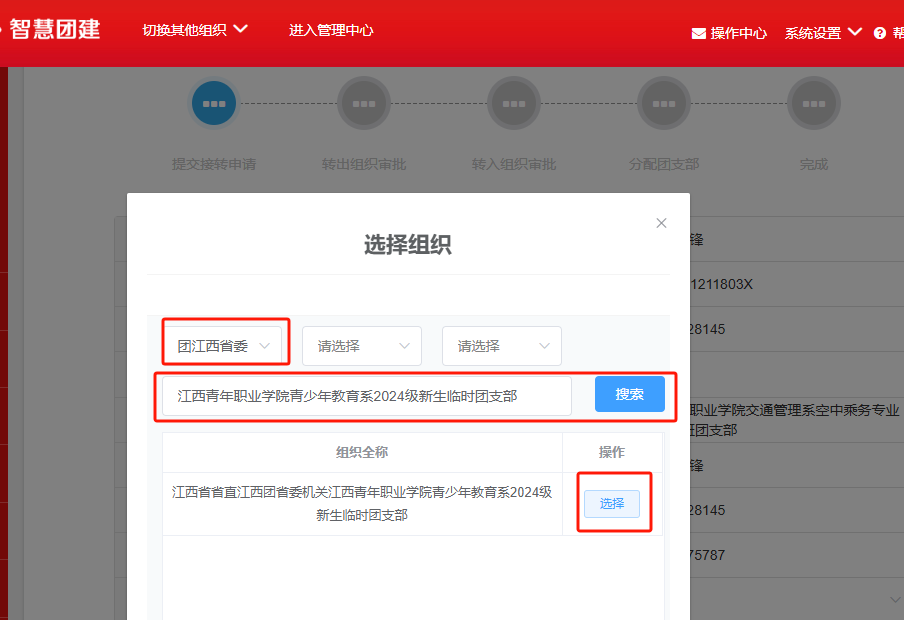Open the 团江西省委 dropdown
Screen dimensions: 904x620
[225, 346]
